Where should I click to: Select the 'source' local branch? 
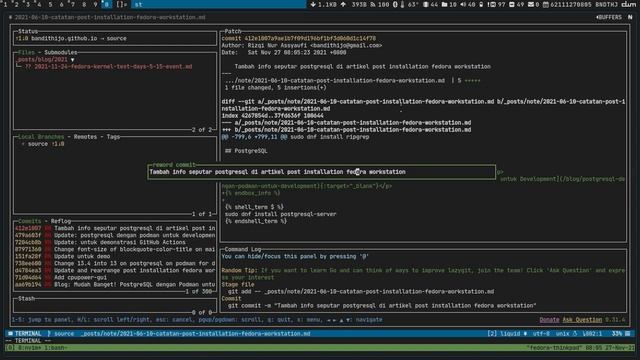click(38, 144)
